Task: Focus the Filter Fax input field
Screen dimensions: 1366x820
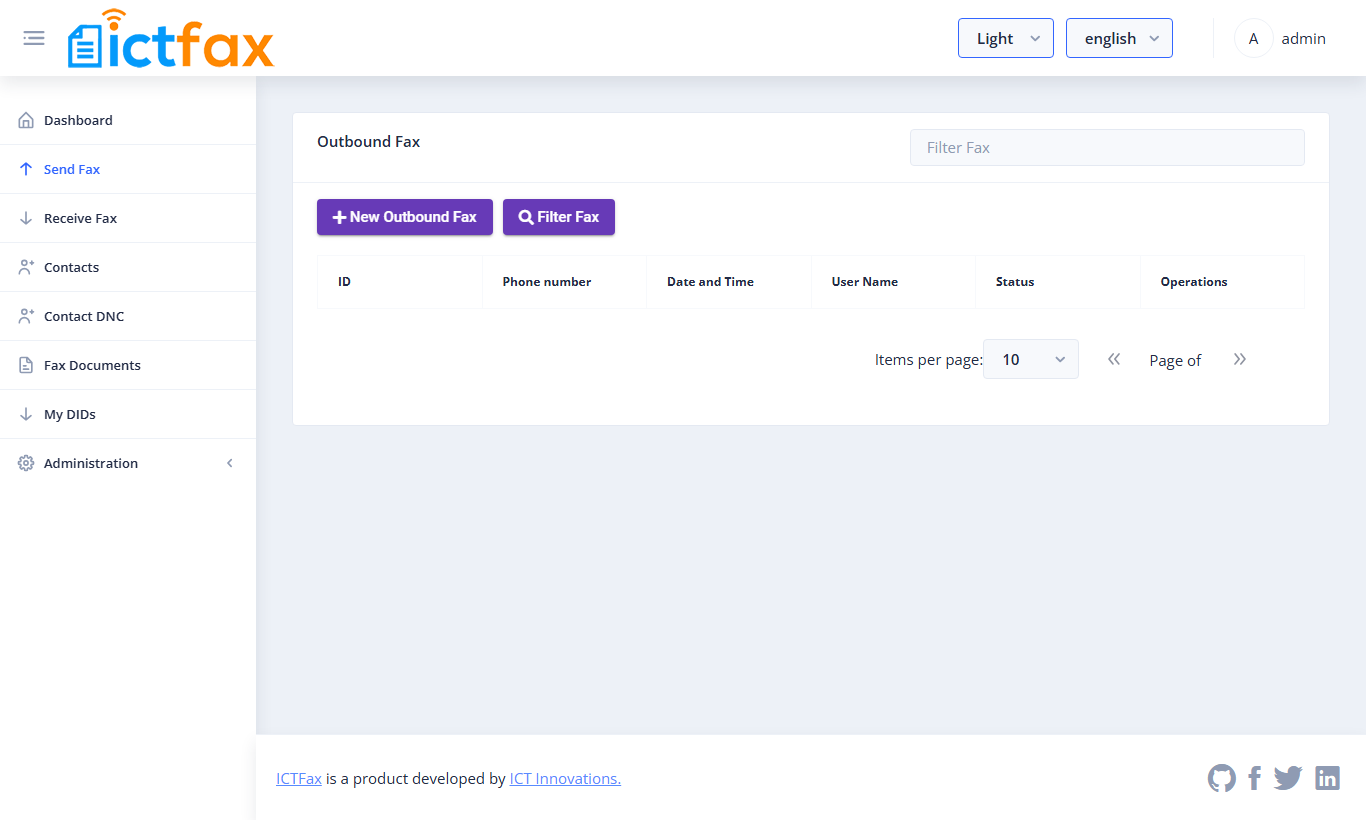Action: coord(1107,147)
